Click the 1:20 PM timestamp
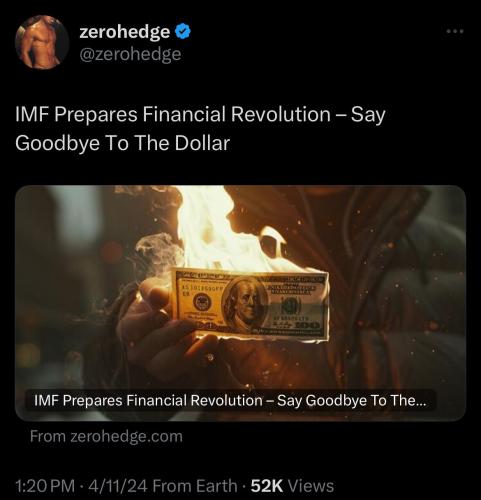 coord(45,486)
